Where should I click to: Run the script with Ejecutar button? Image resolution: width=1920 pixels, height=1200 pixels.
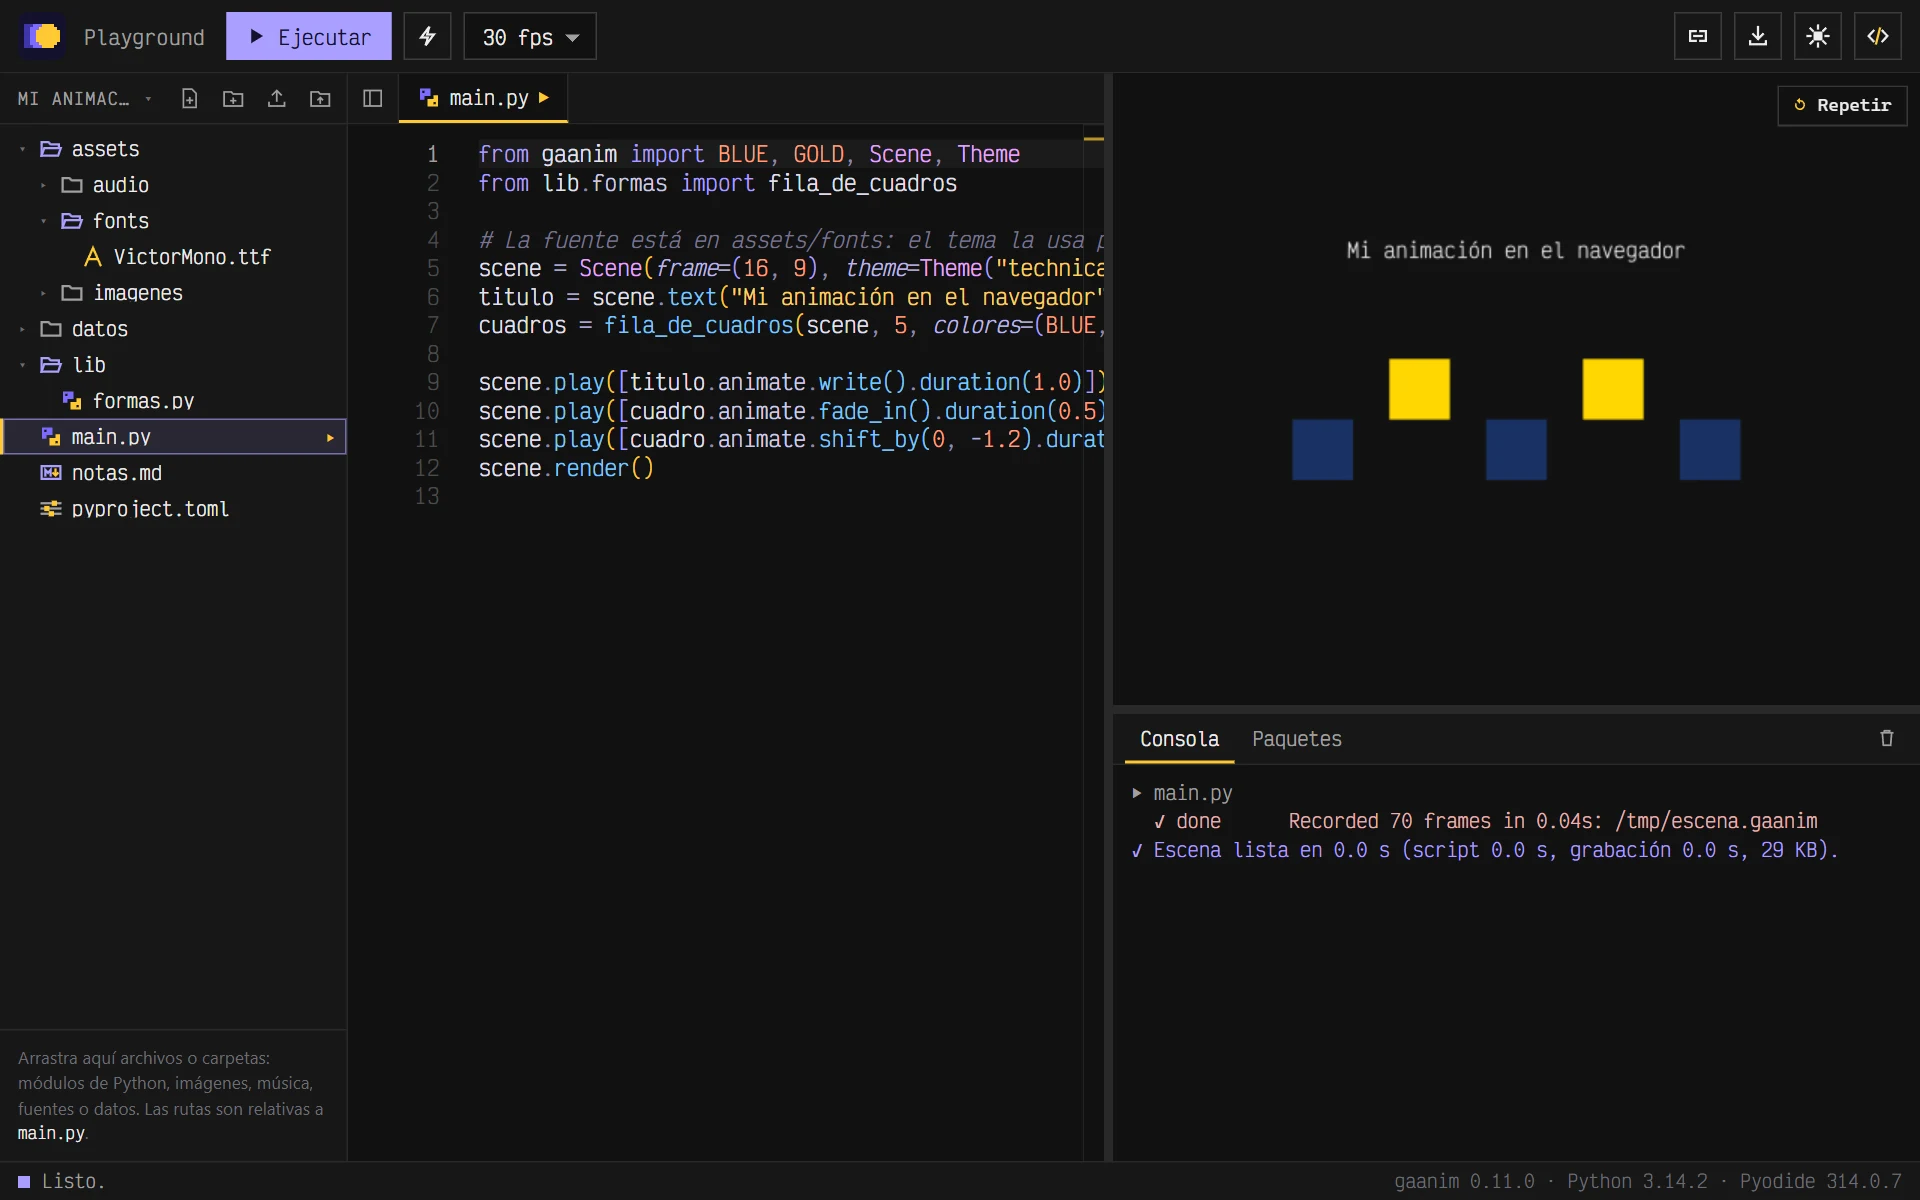(309, 37)
